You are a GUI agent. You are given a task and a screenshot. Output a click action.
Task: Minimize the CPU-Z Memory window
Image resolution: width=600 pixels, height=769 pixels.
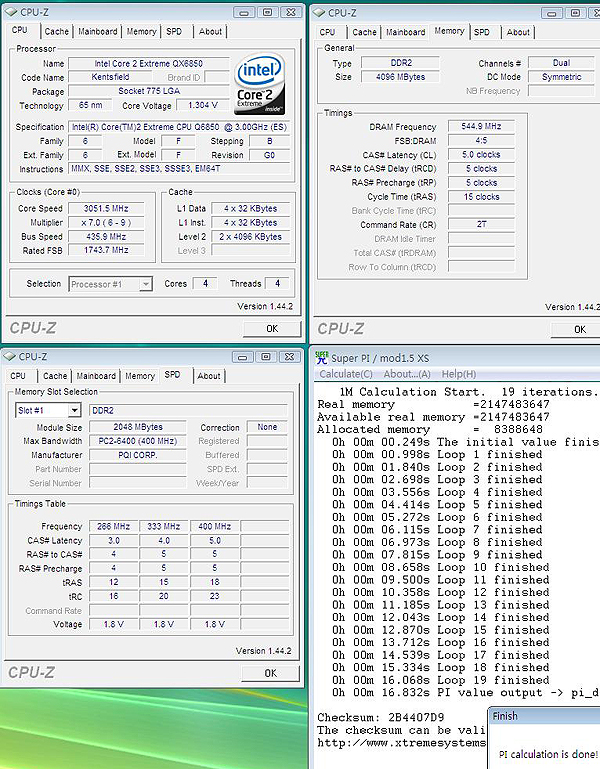click(x=552, y=13)
